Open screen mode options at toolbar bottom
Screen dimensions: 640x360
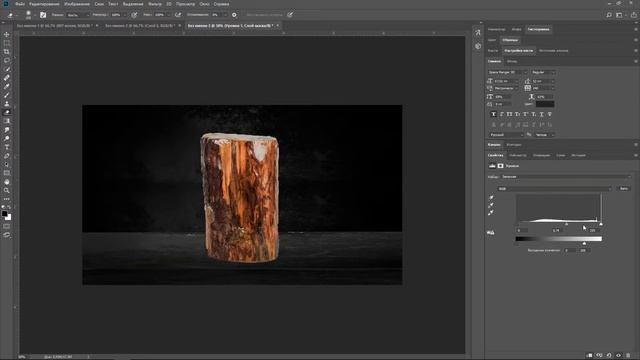7,235
